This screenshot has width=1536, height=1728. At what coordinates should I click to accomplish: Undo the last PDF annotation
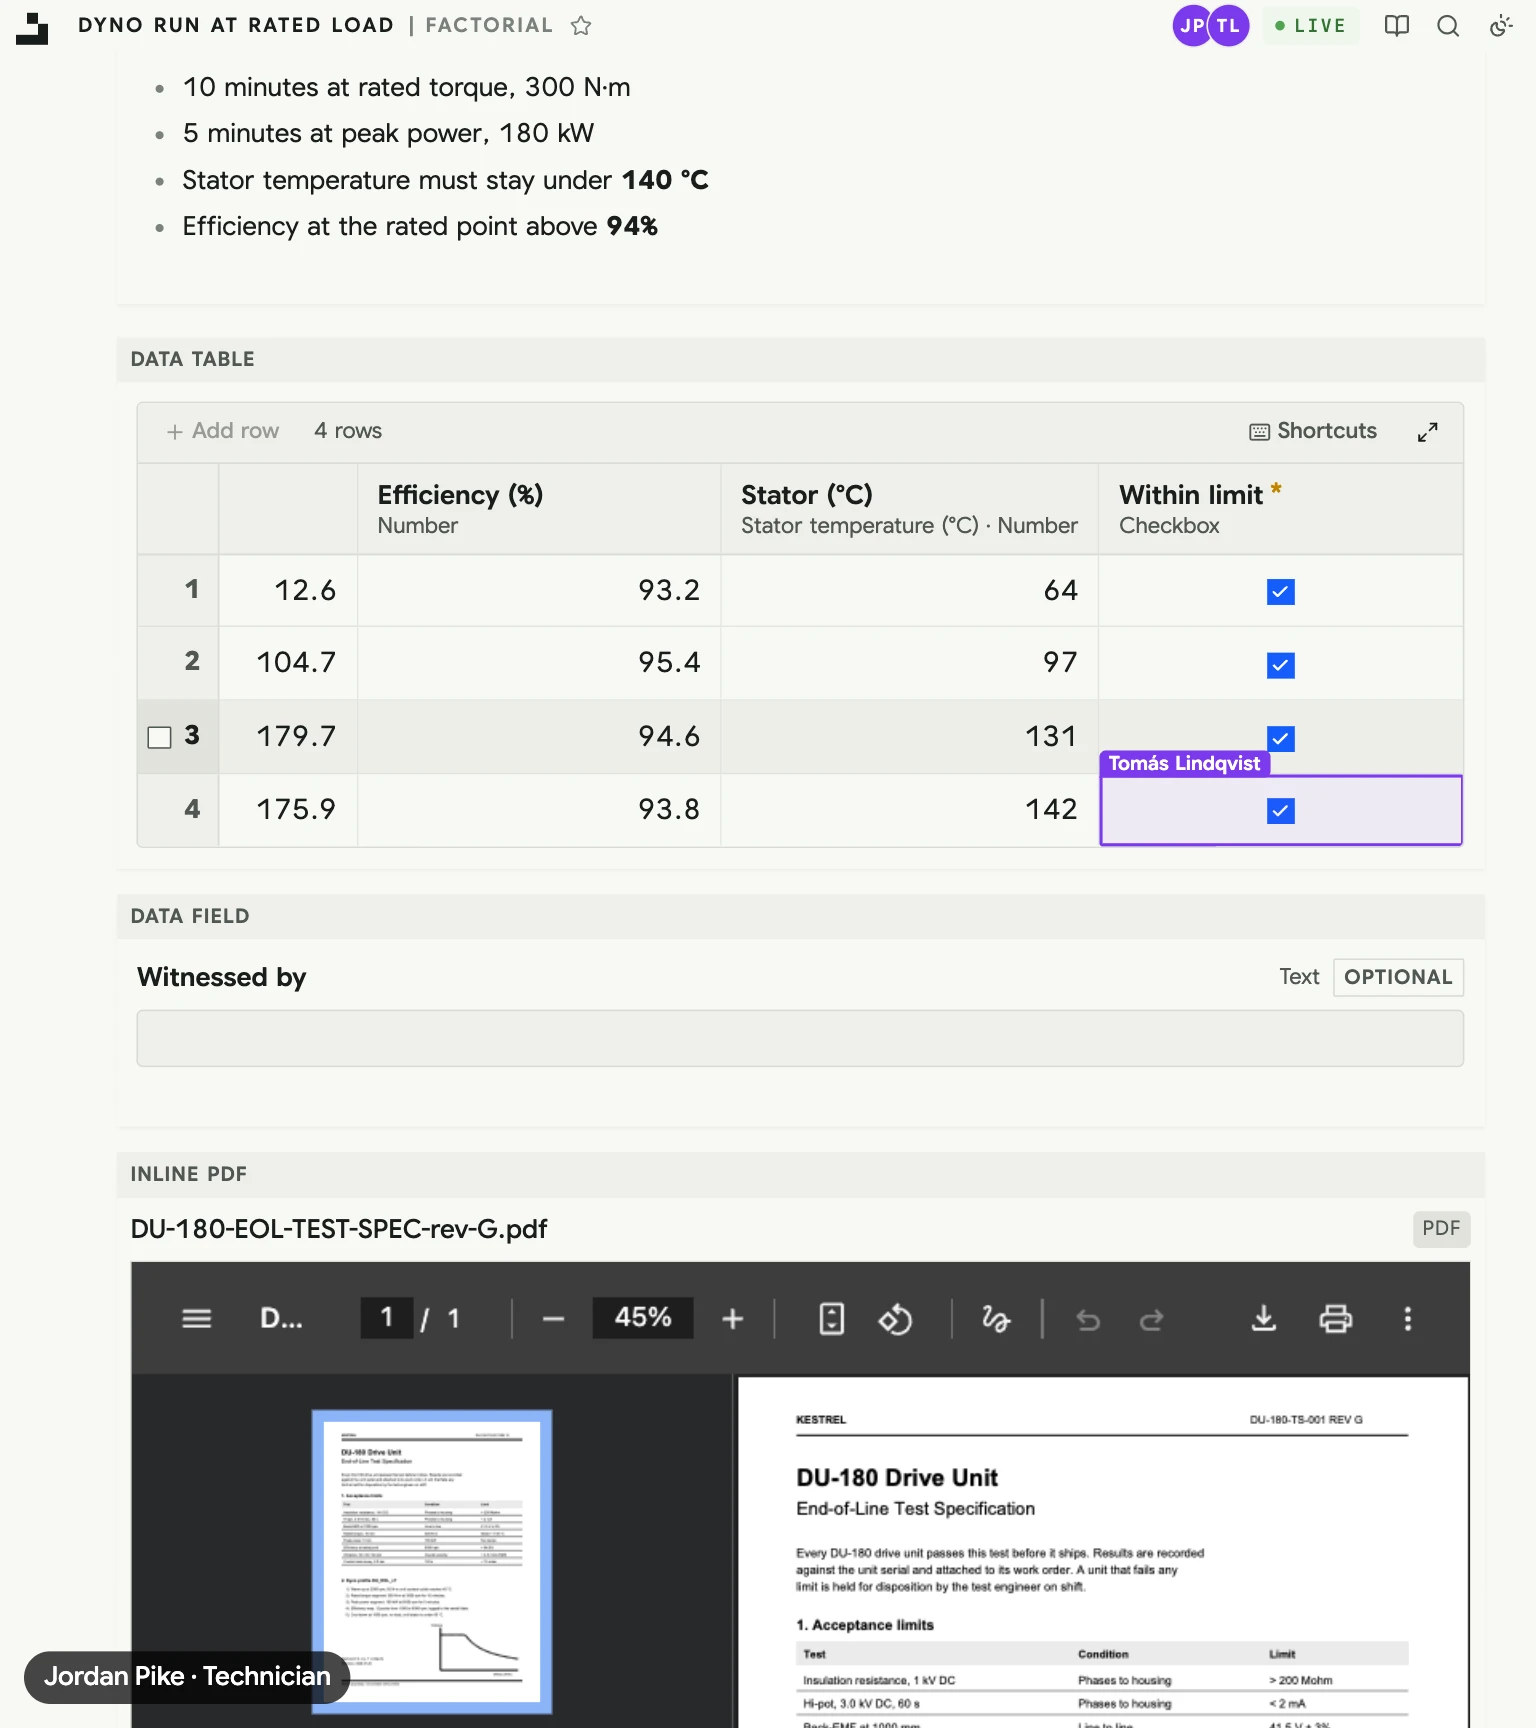coord(1088,1320)
